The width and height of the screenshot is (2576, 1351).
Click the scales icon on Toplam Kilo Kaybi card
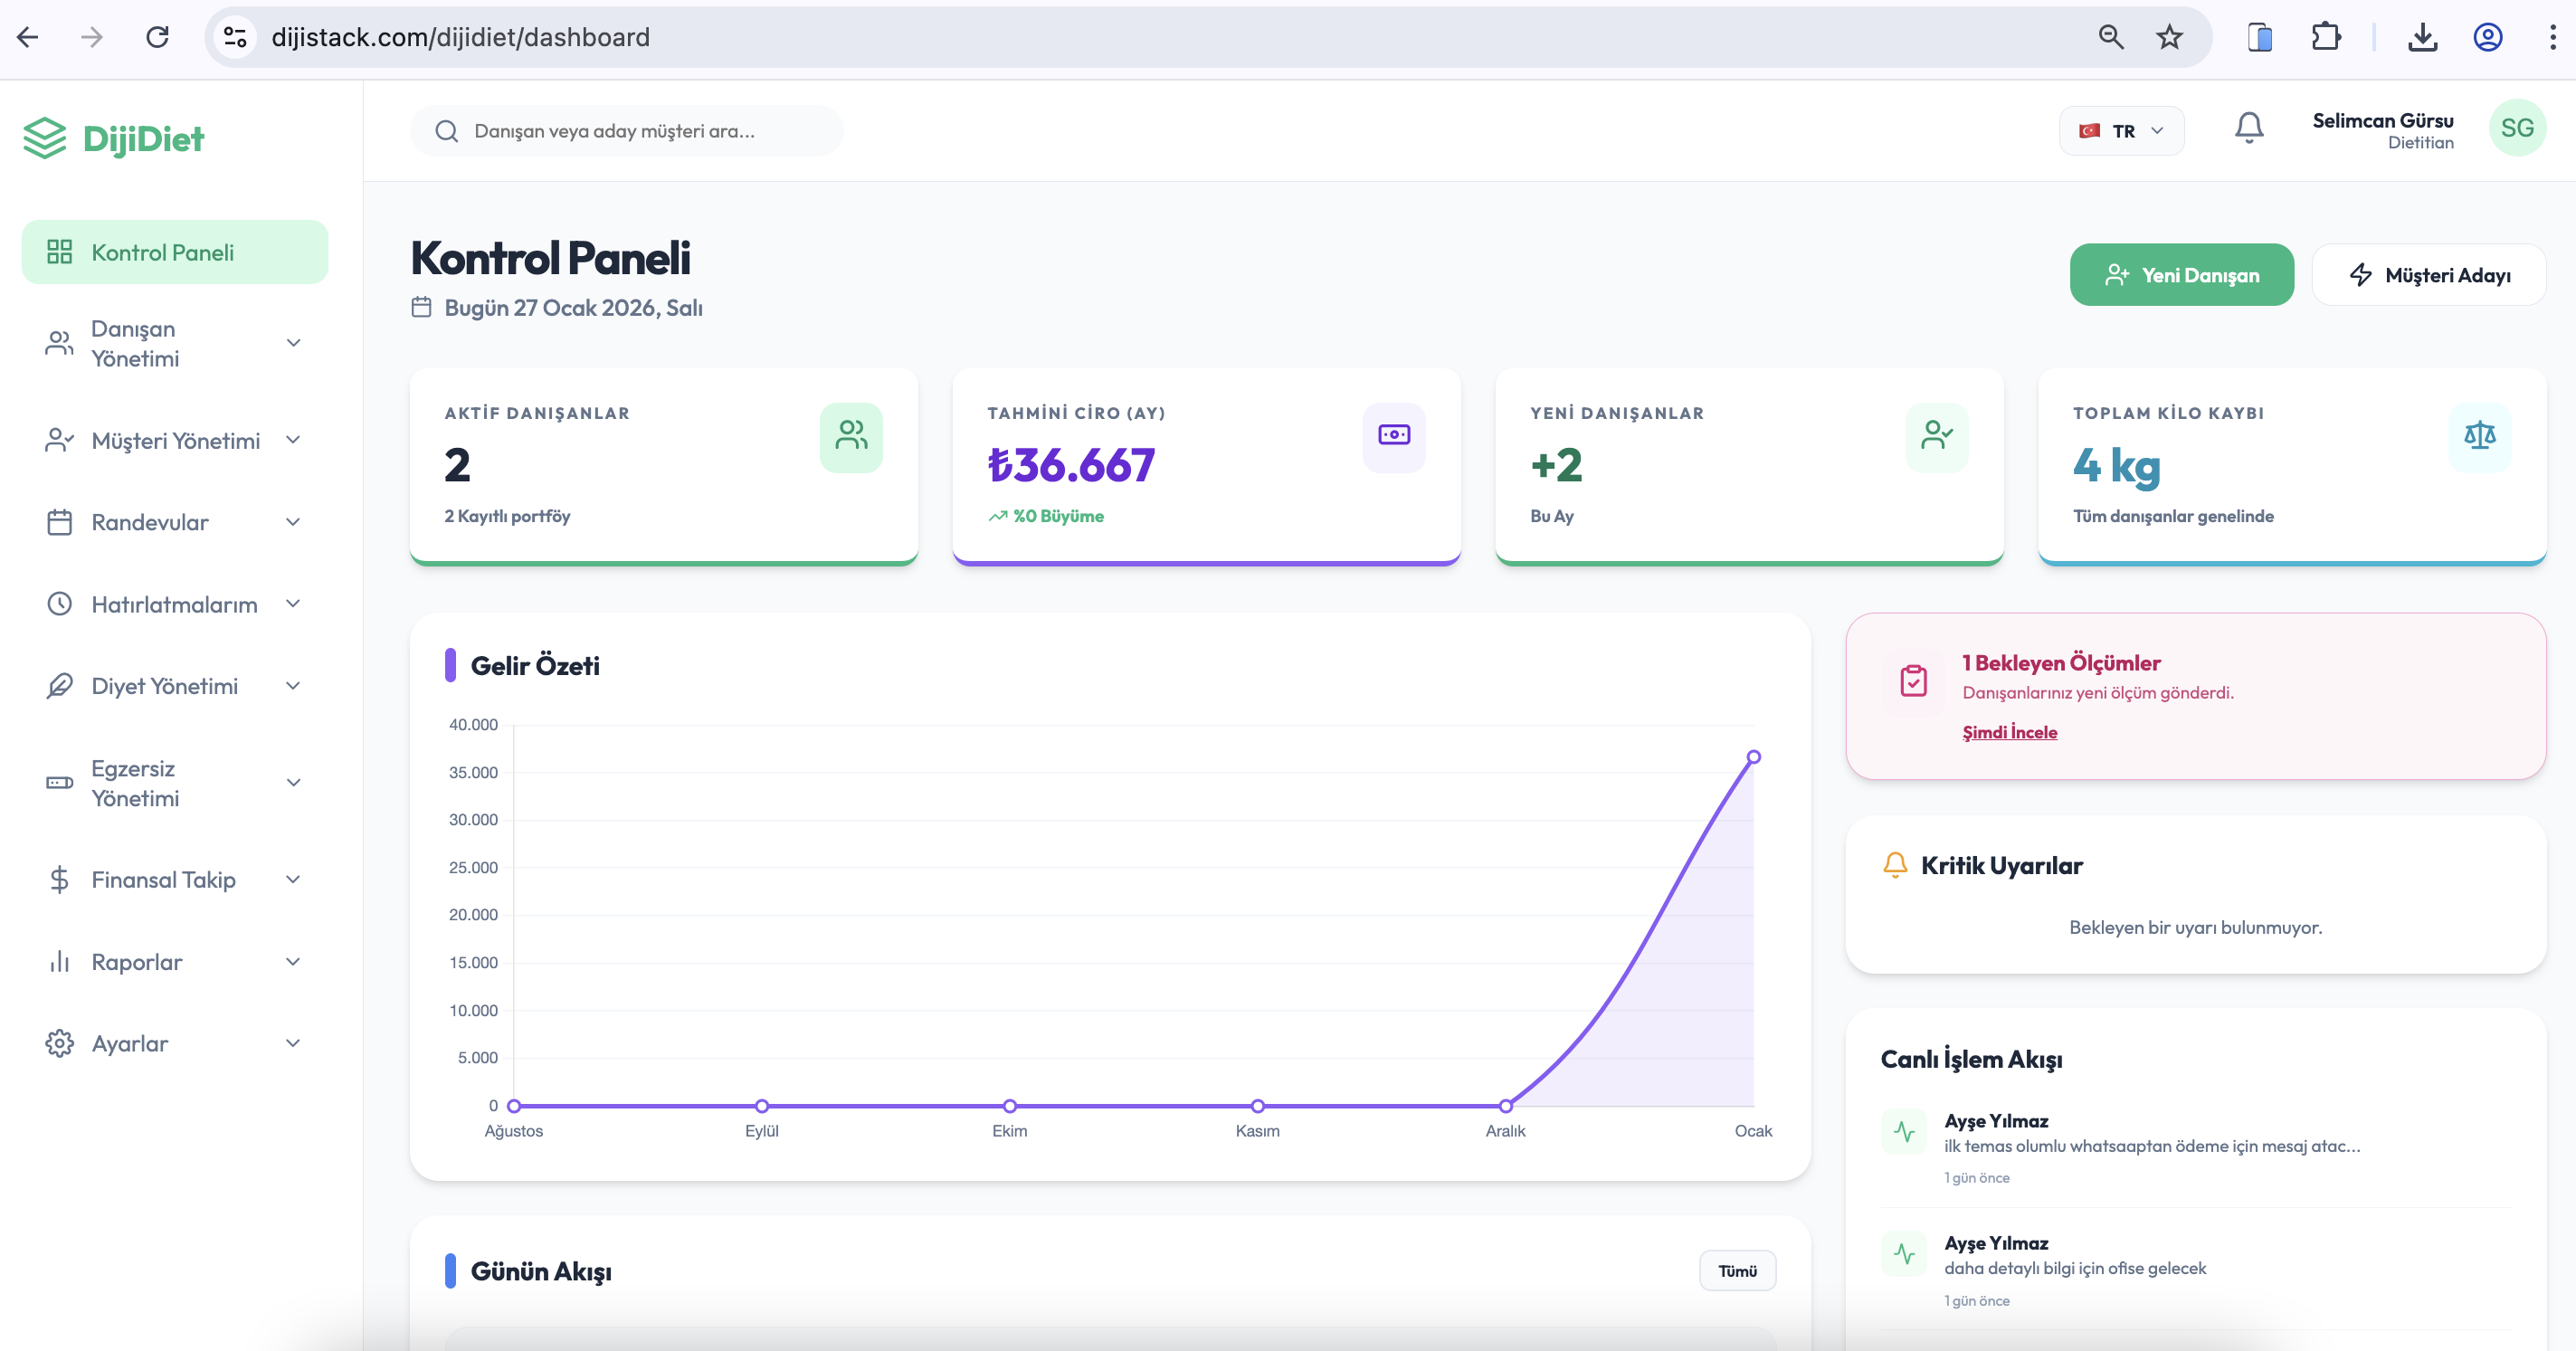[2479, 436]
